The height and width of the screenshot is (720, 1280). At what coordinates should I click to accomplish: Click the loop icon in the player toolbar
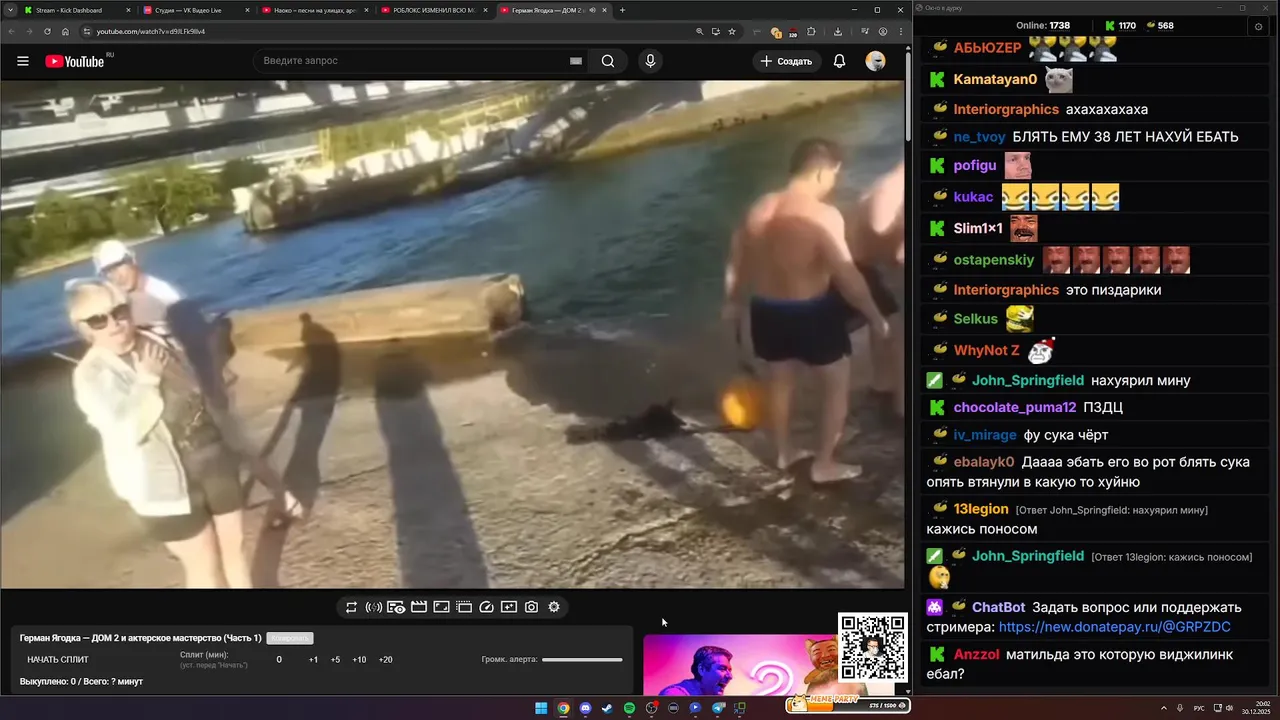click(x=351, y=607)
